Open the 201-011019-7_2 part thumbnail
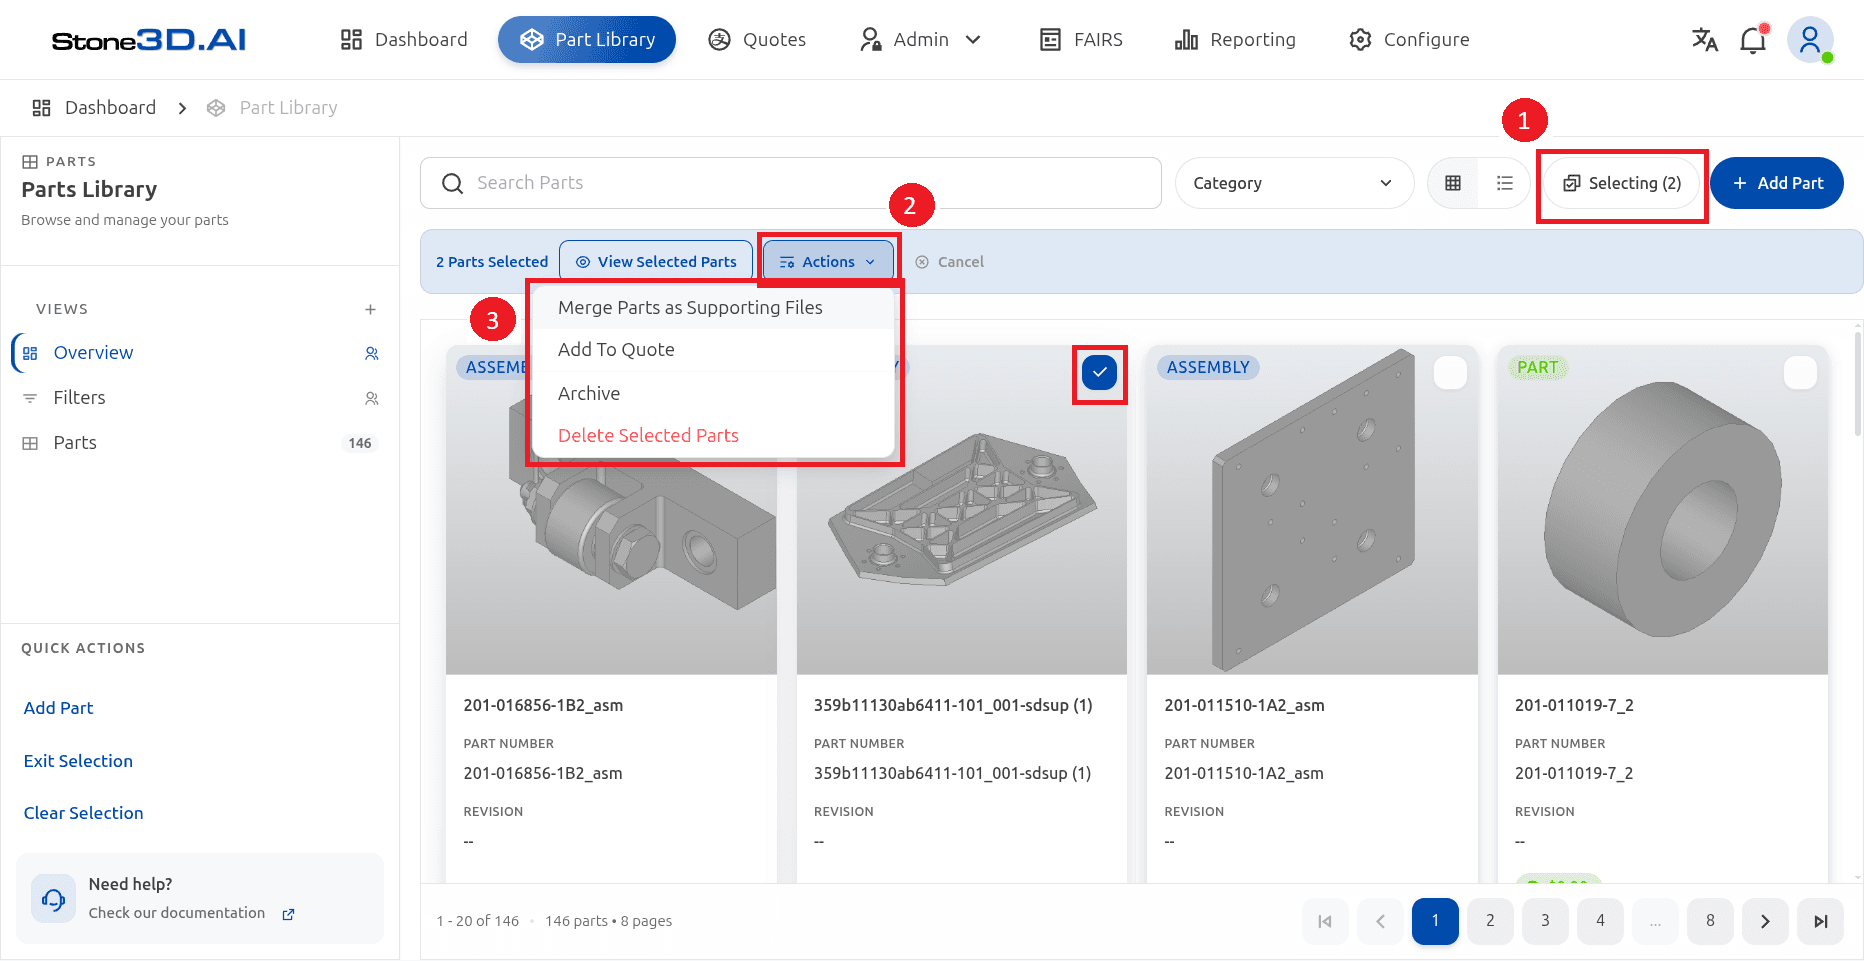The width and height of the screenshot is (1864, 961). coord(1662,510)
